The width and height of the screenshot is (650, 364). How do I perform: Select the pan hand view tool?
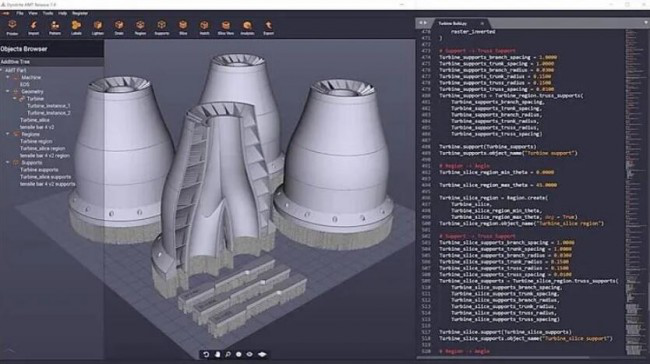217,354
